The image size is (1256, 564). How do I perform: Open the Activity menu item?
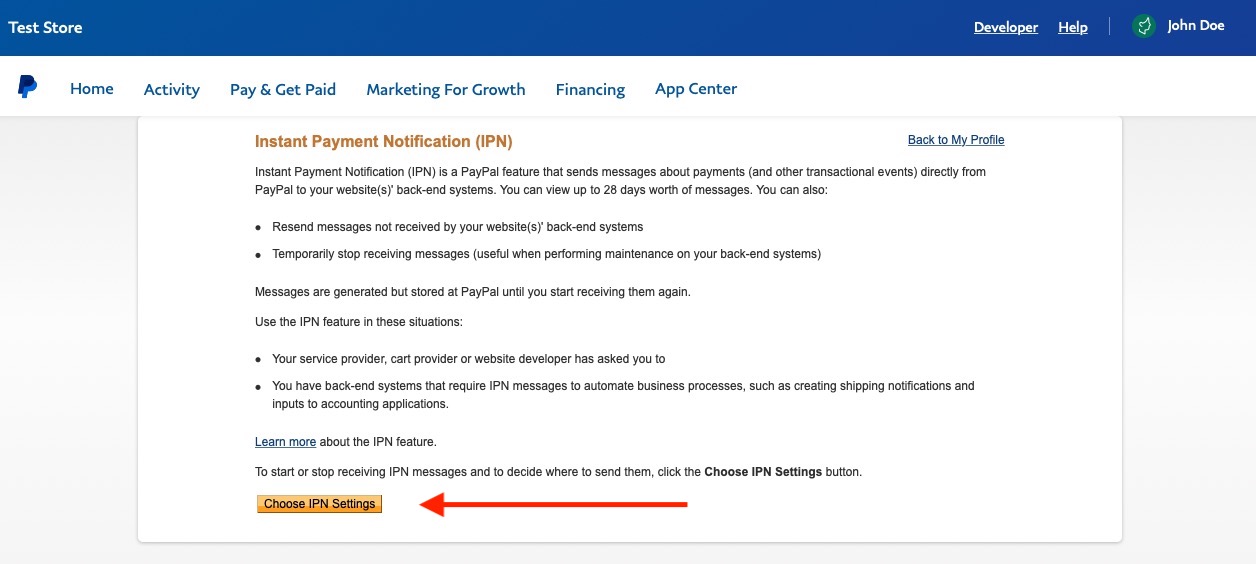point(172,89)
